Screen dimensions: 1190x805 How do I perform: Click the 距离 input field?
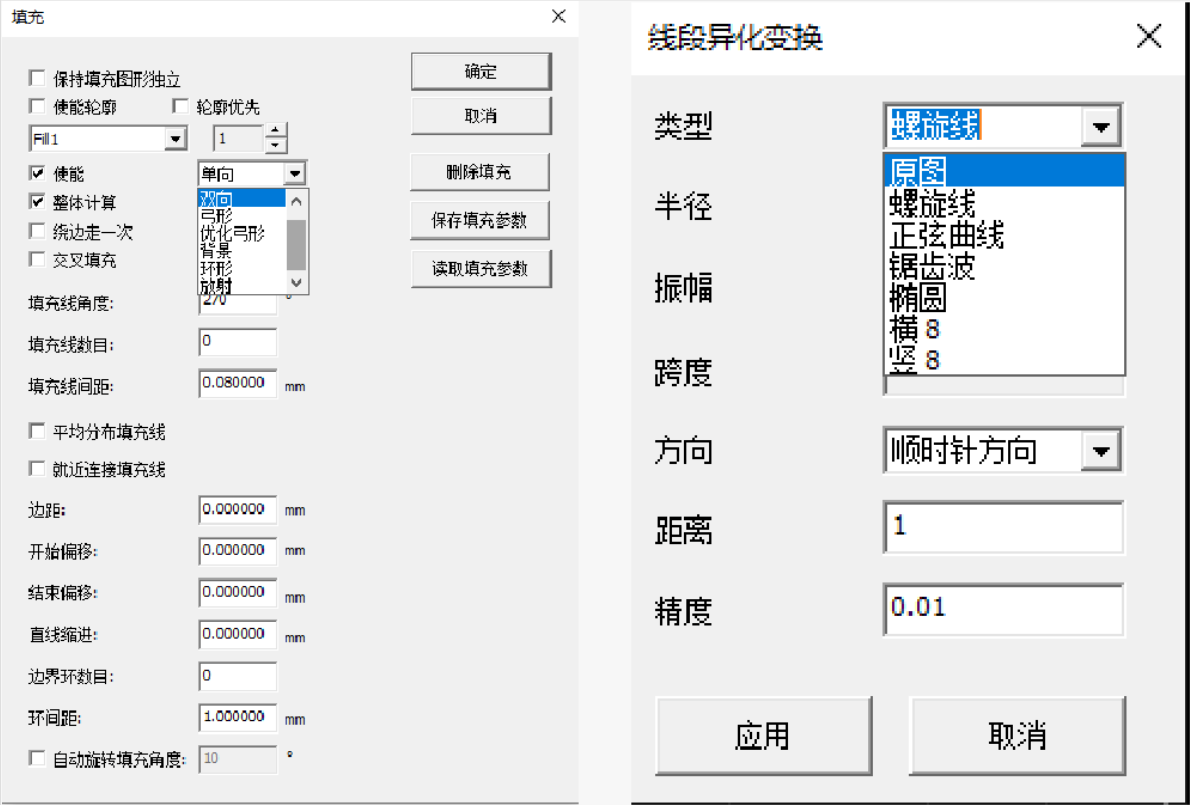coord(1004,527)
